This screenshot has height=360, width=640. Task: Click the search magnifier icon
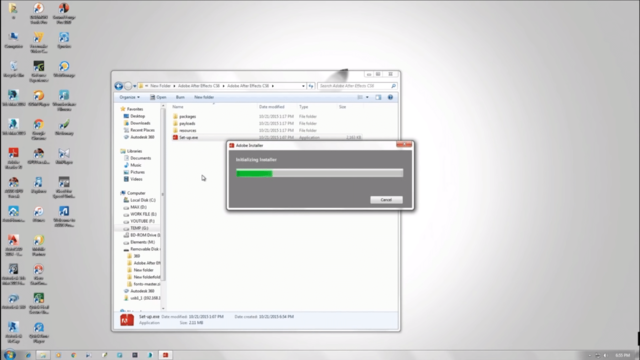[393, 86]
